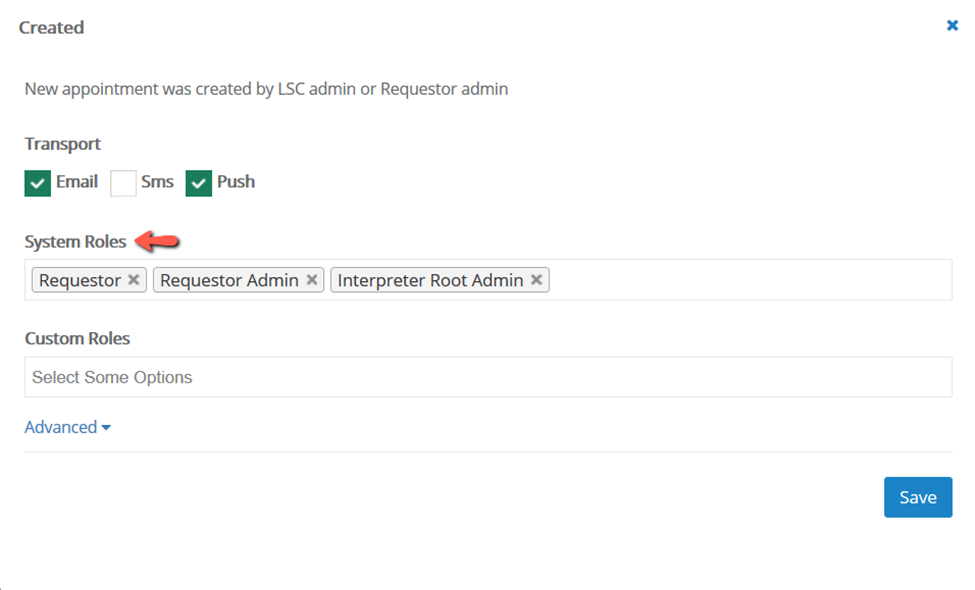Click the caret arrow beside Advanced
The width and height of the screenshot is (975, 590).
tap(106, 428)
